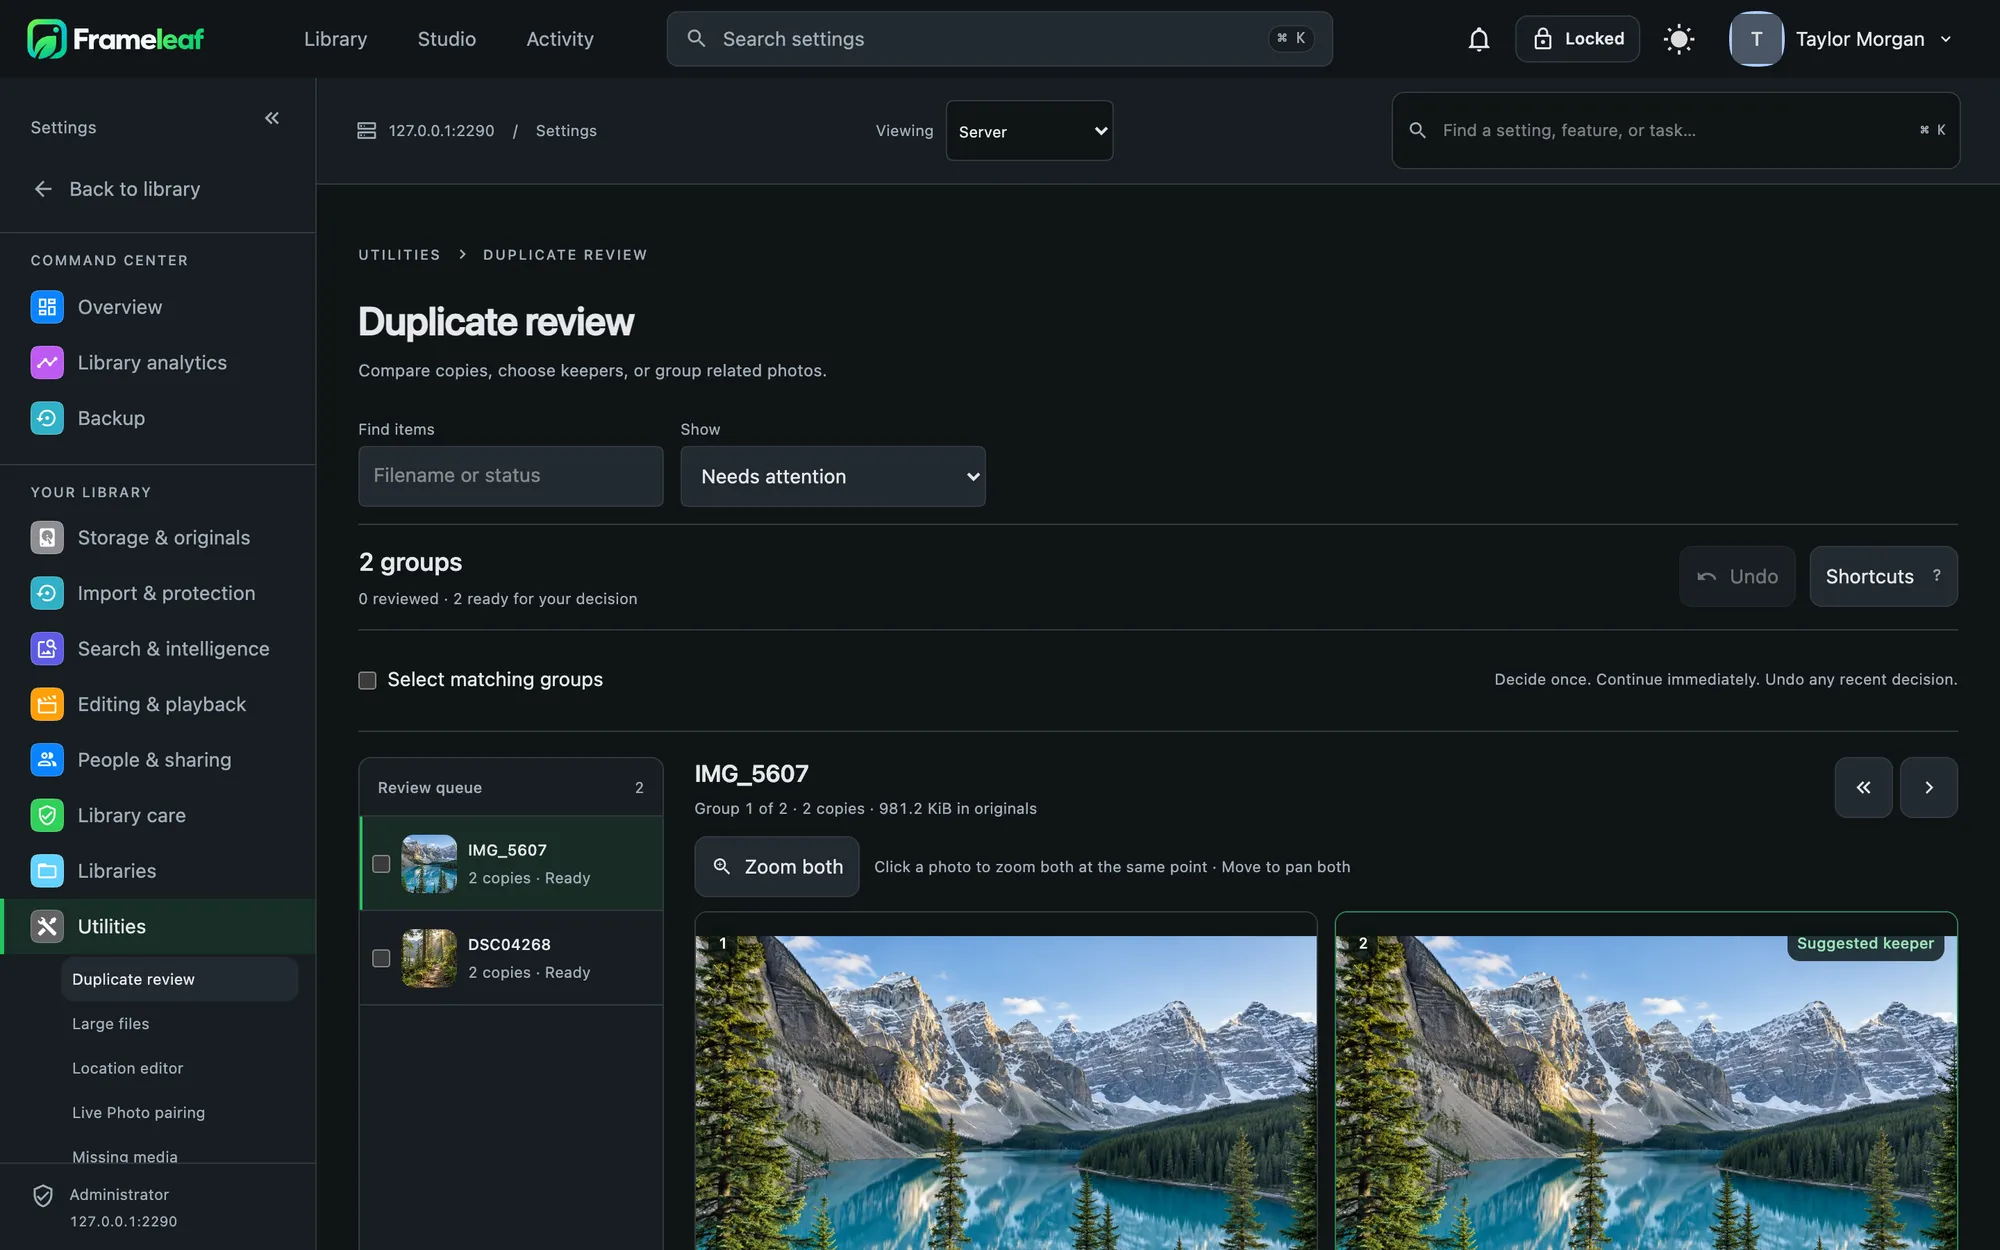Click Zoom both button

(777, 867)
